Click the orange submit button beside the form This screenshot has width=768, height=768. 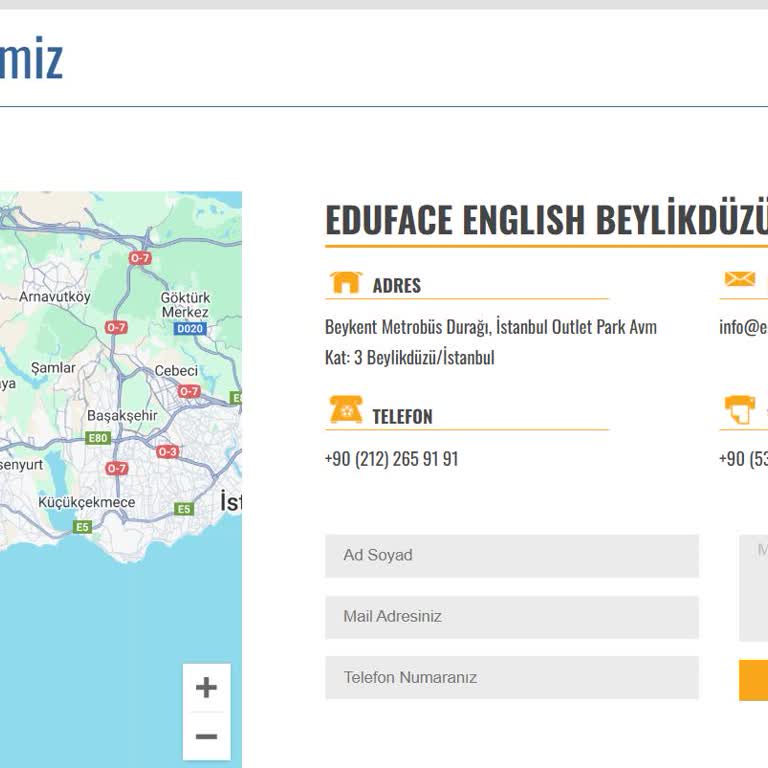point(753,680)
